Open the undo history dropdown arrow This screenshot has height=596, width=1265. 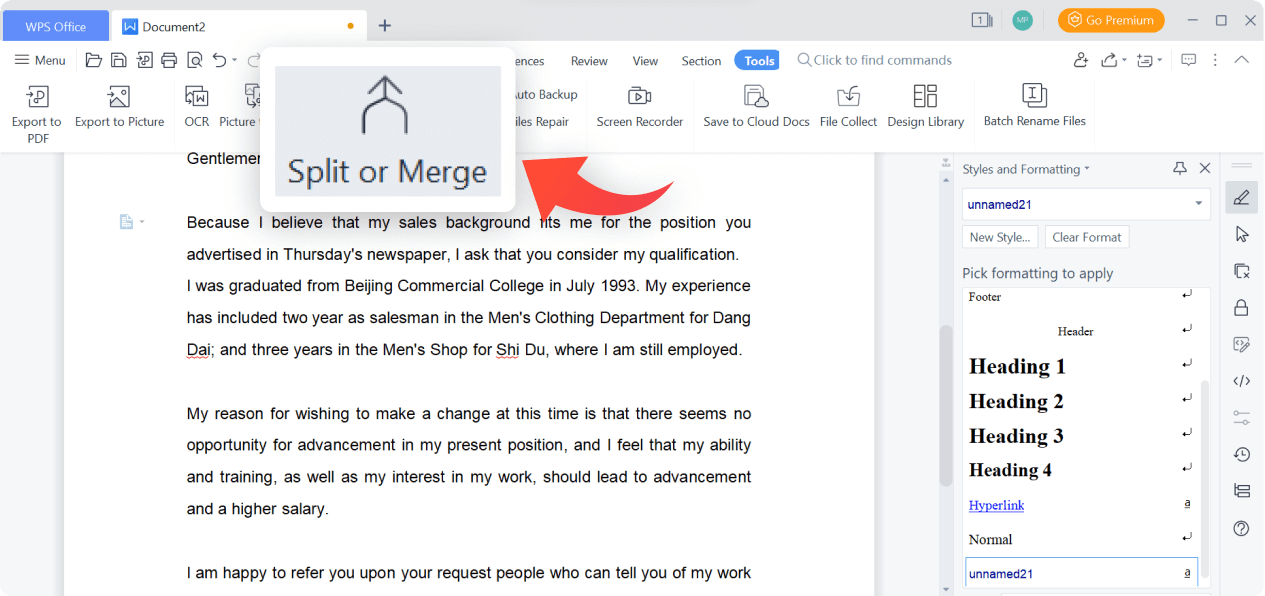235,60
